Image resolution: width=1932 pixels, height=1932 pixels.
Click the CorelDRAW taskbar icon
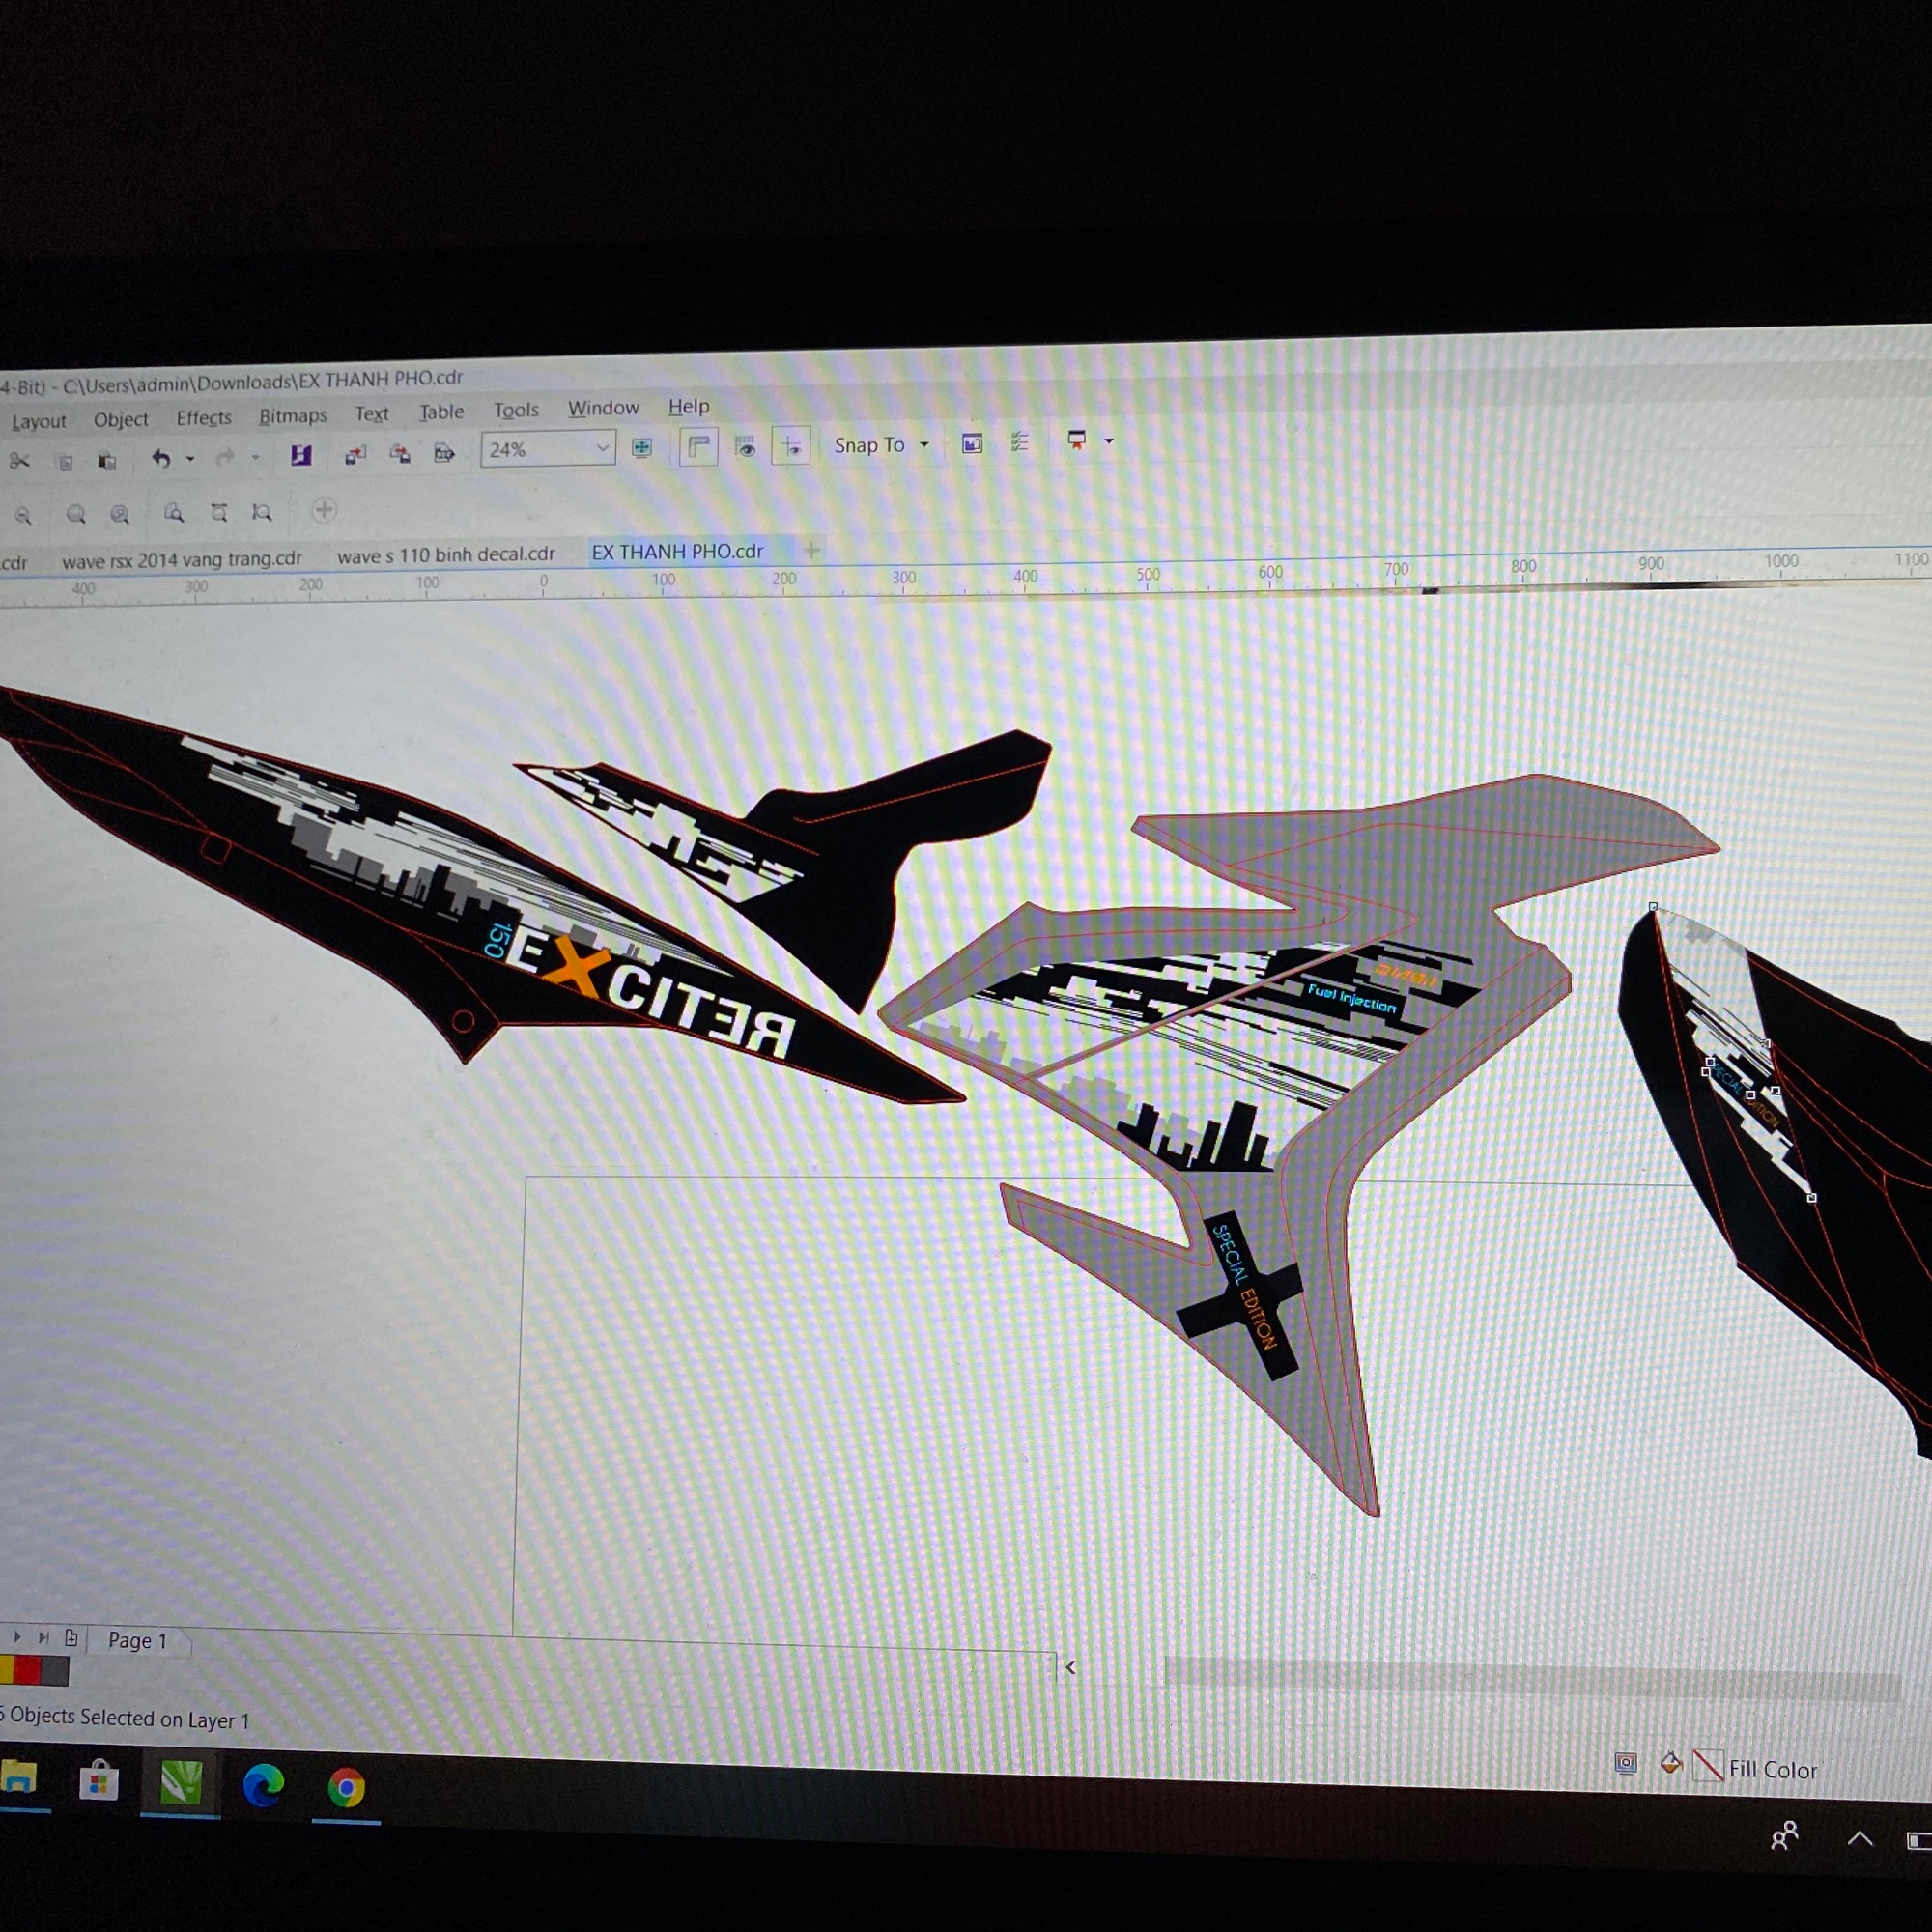(x=181, y=1783)
